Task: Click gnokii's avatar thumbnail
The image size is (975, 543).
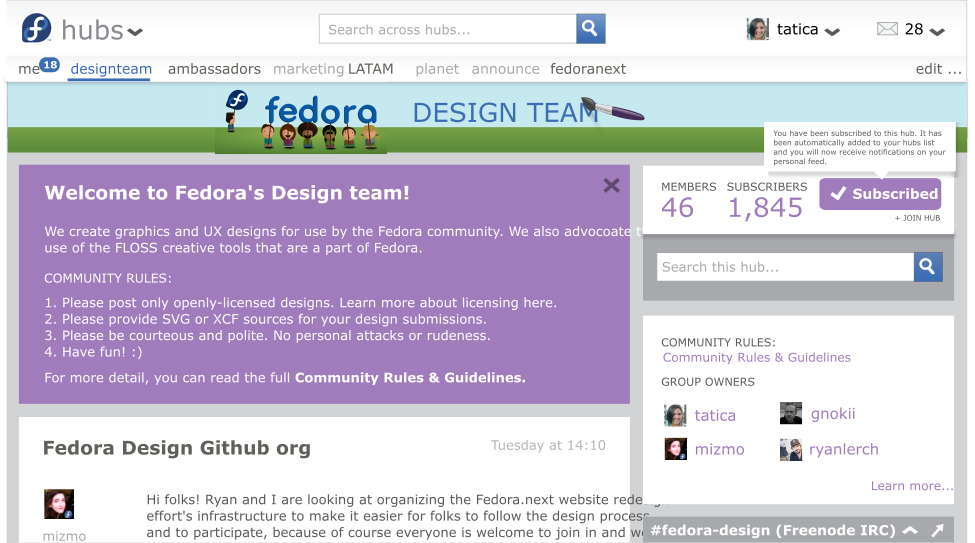Action: click(791, 414)
